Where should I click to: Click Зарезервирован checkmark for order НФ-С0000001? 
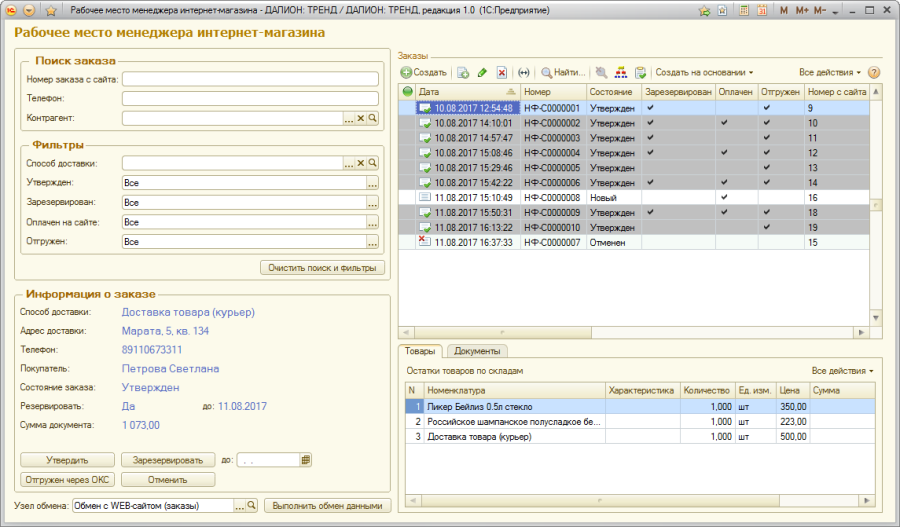tap(650, 108)
